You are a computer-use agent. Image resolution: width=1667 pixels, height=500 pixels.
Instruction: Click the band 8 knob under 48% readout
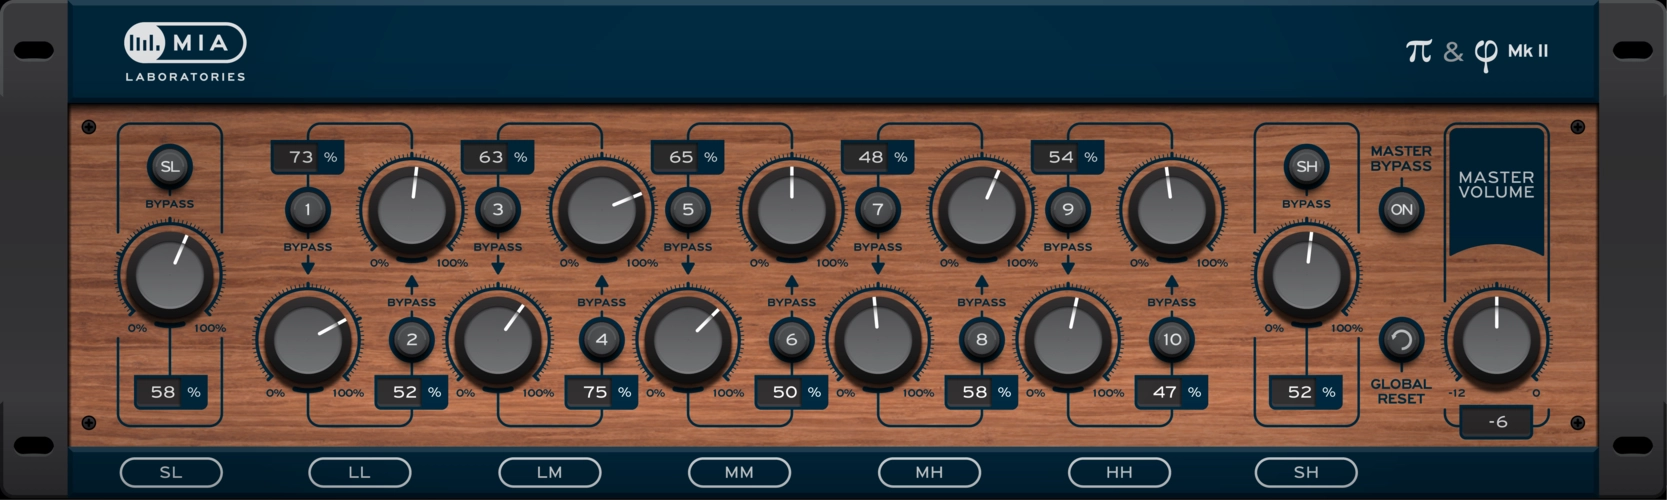(x=982, y=208)
